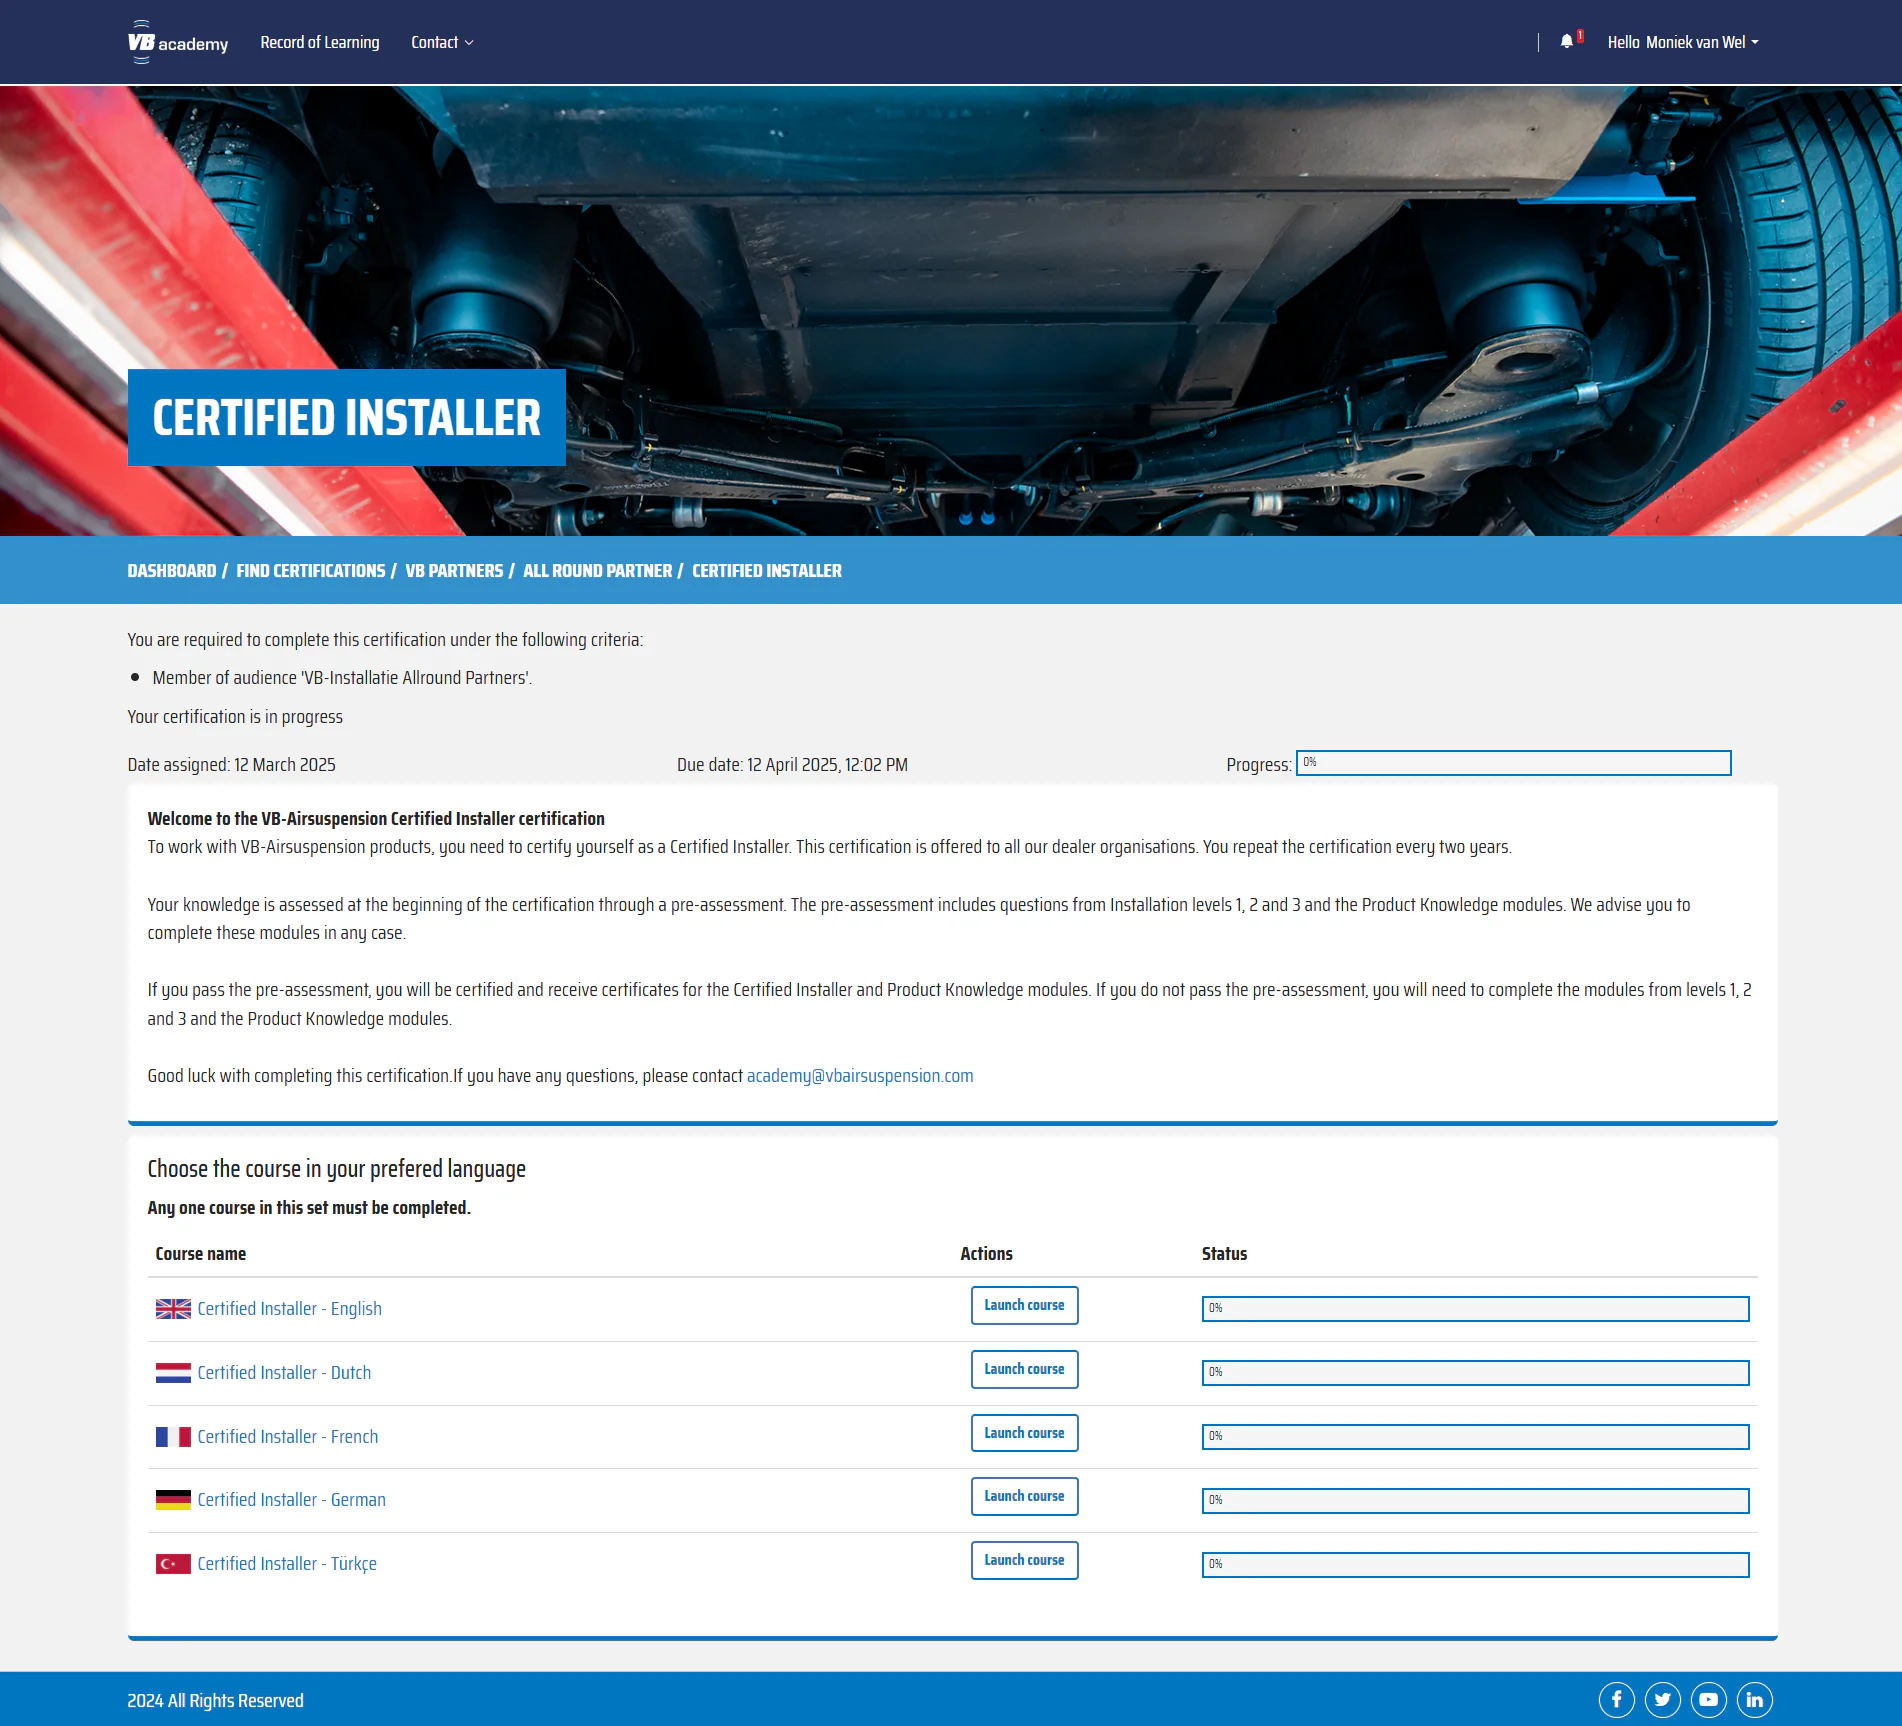Click the VB academy logo
Viewport: 1902px width, 1726px height.
[177, 42]
